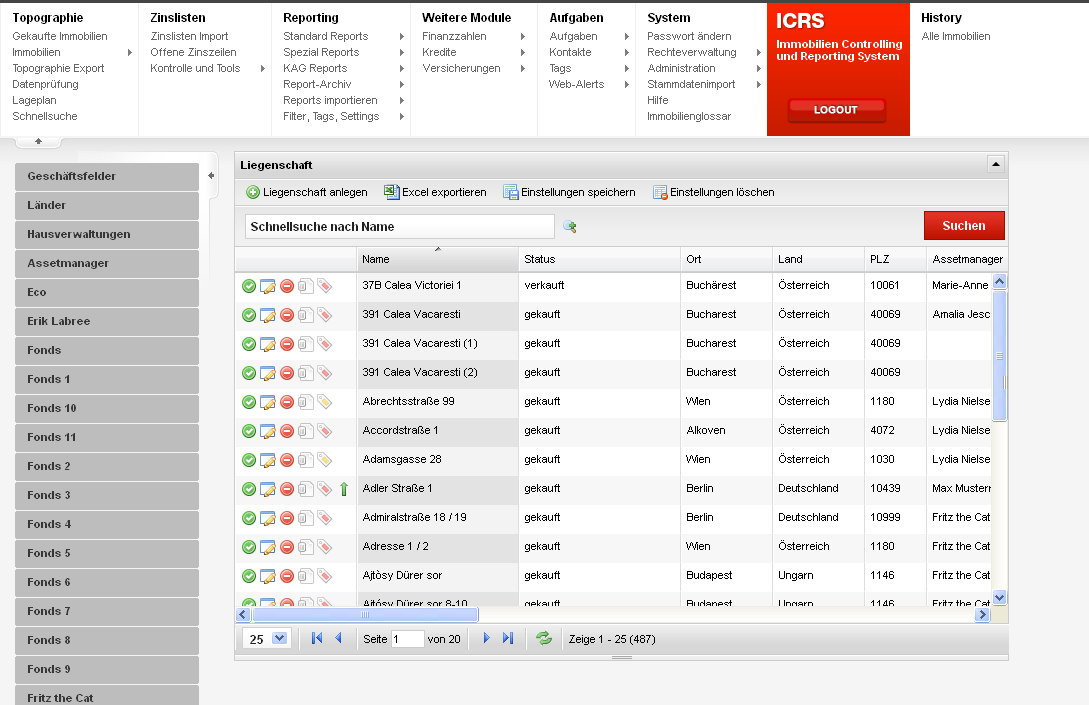
Task: Open Standard Reports menu item
Action: click(326, 36)
